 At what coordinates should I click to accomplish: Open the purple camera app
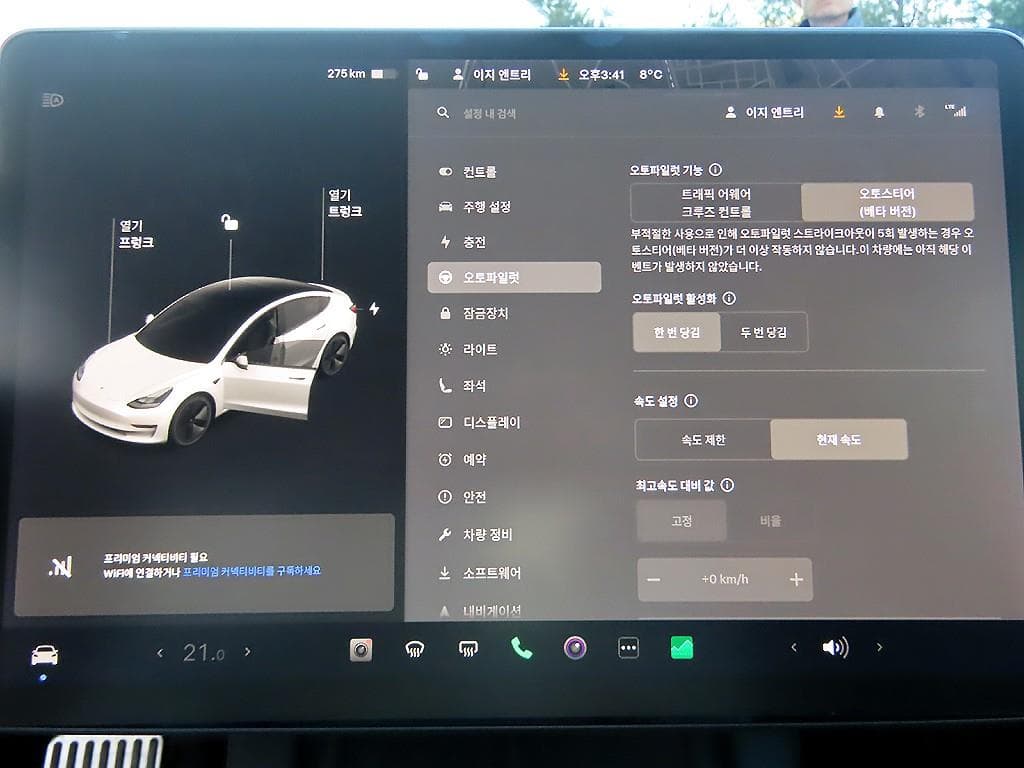point(575,648)
